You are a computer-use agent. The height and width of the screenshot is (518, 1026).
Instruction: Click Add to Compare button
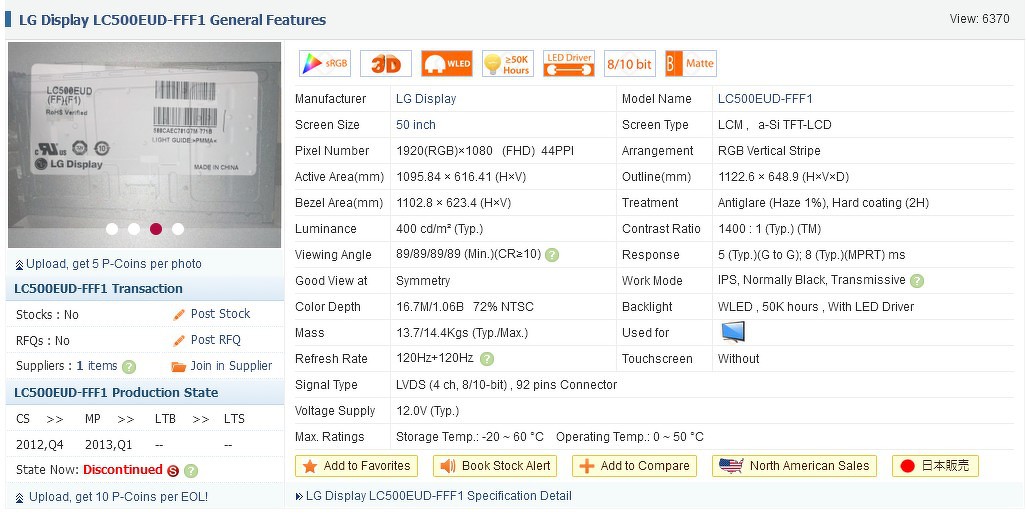click(634, 466)
